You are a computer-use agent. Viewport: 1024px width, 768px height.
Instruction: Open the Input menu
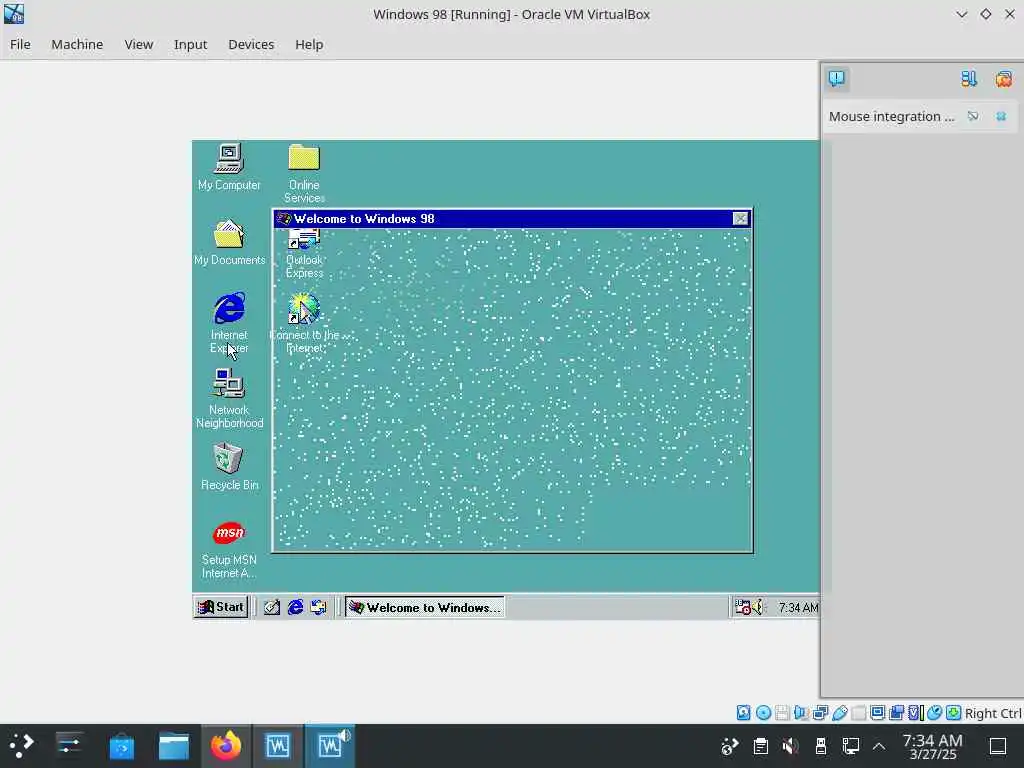pyautogui.click(x=190, y=44)
